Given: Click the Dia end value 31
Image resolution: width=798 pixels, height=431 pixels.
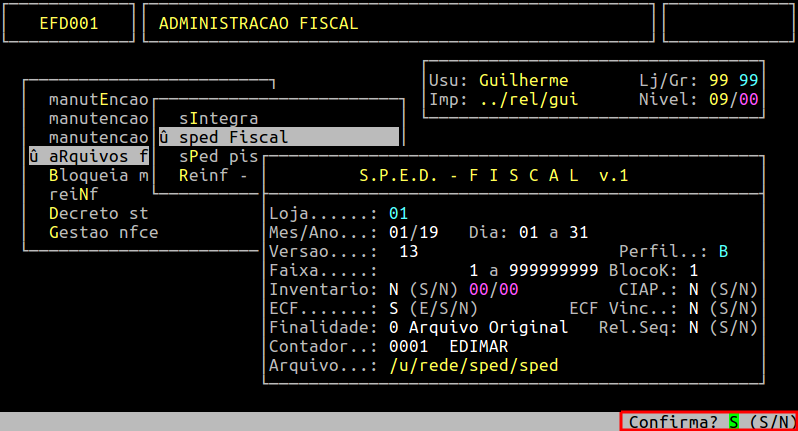Looking at the screenshot, I should [x=578, y=232].
